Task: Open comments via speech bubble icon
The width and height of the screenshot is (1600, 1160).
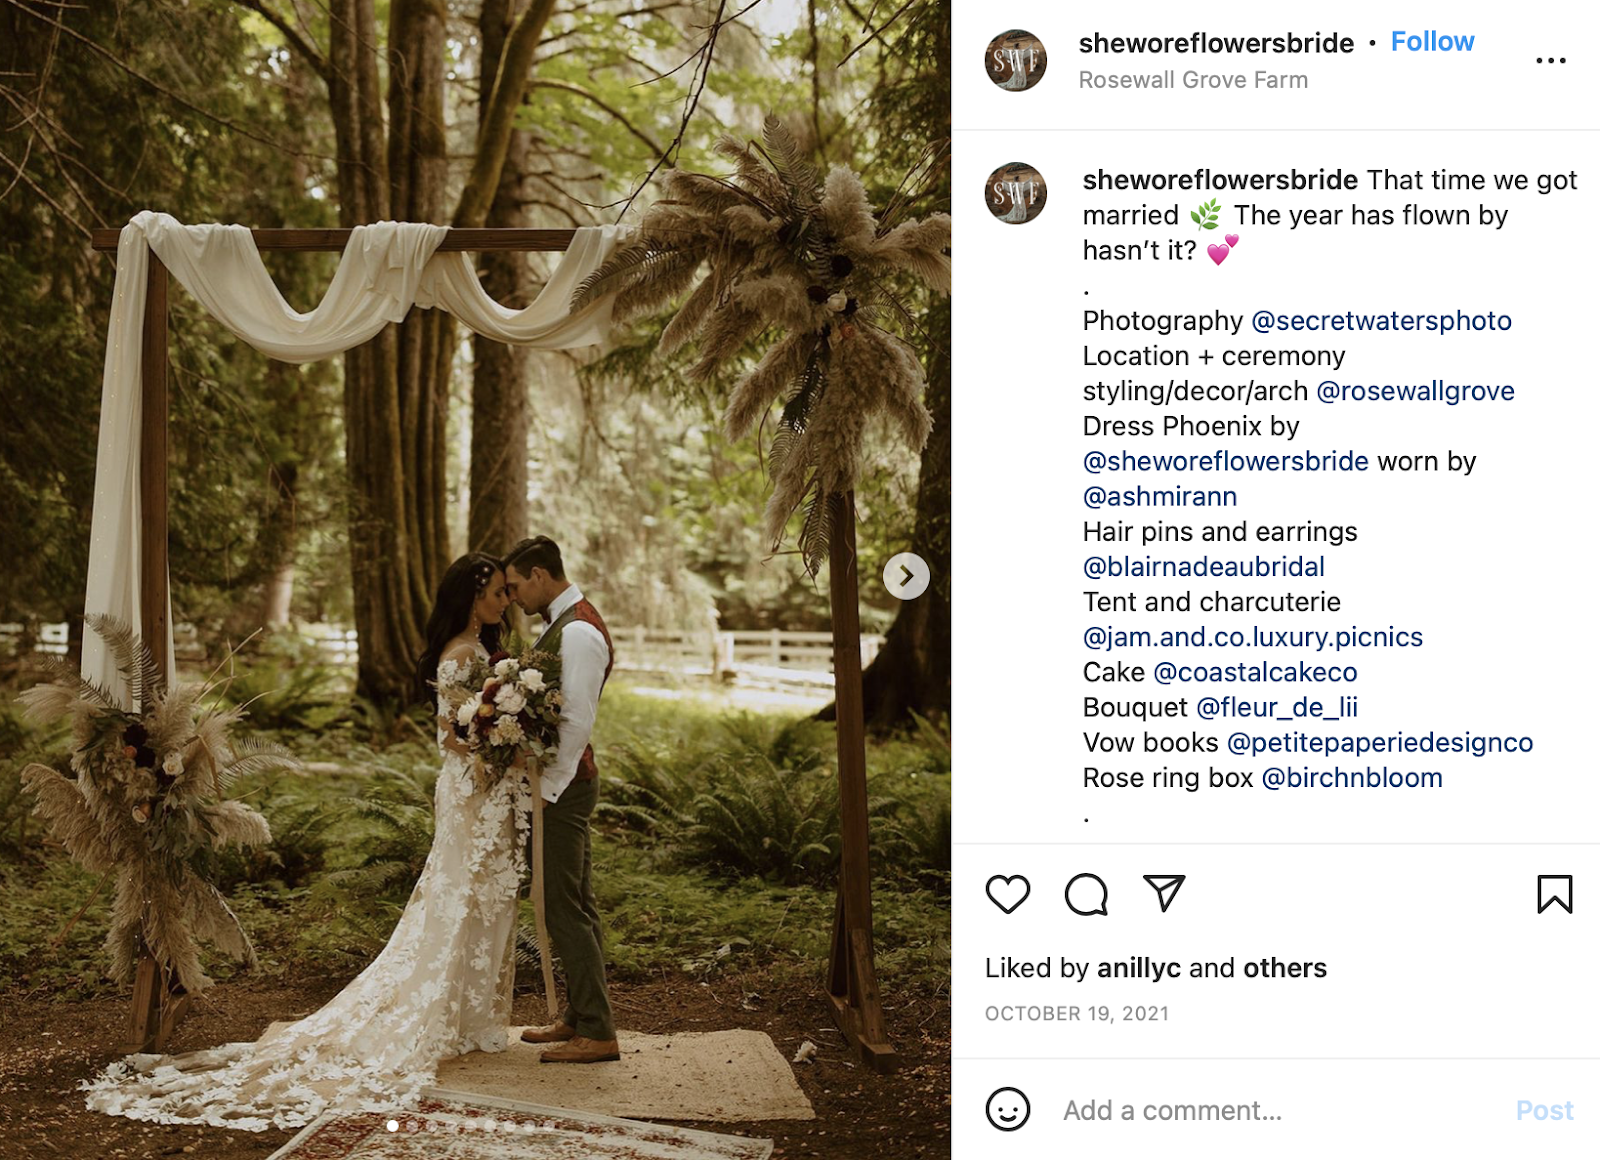Action: click(1086, 894)
